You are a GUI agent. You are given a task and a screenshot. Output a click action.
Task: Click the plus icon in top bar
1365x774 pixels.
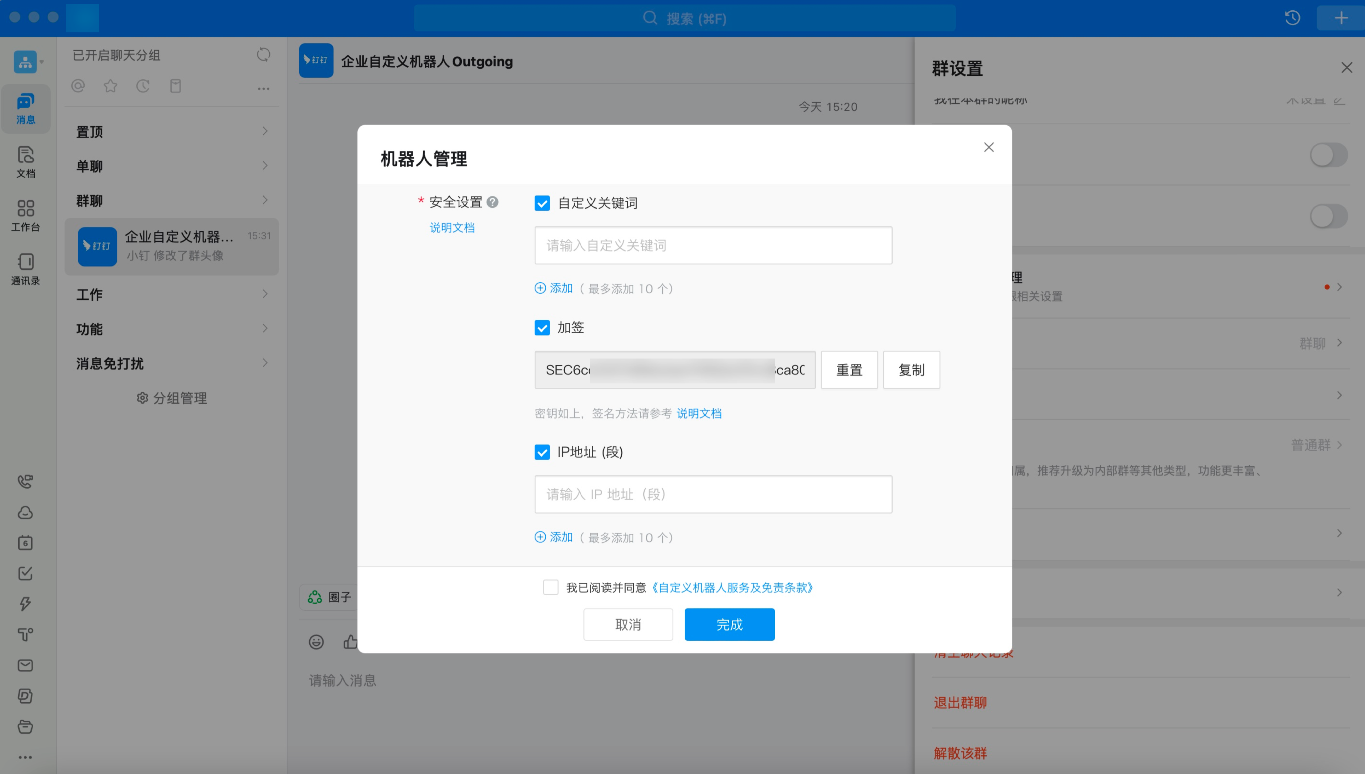coord(1341,18)
